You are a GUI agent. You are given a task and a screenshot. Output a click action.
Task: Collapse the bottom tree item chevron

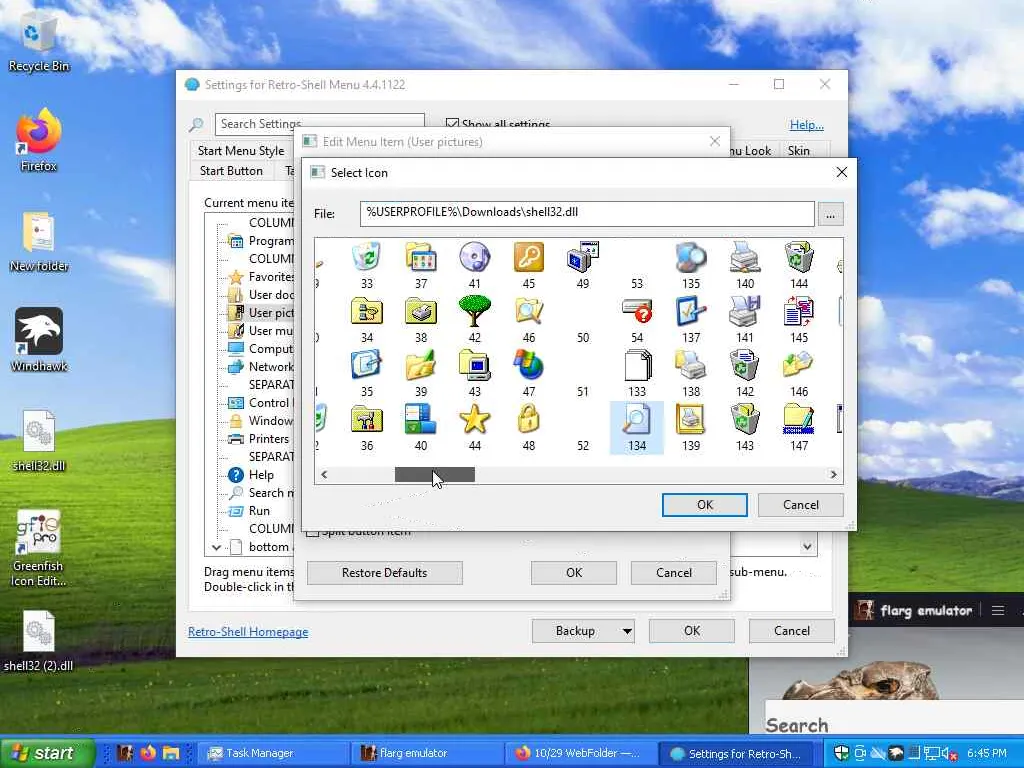click(216, 547)
